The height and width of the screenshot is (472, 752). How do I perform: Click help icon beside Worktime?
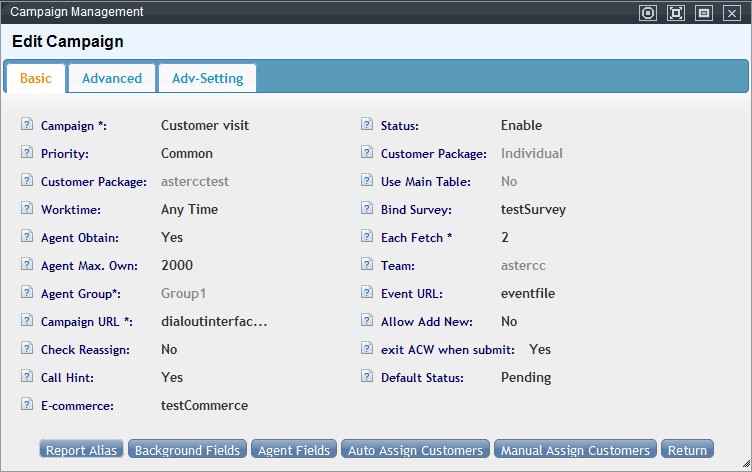[26, 210]
